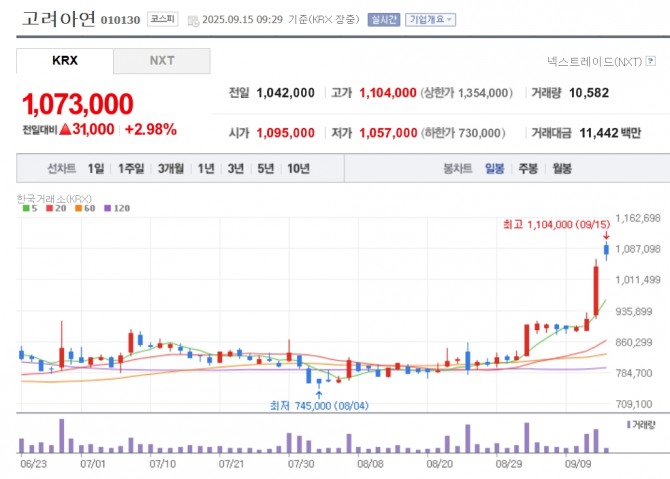Image resolution: width=670 pixels, height=479 pixels.
Task: Click the 1,162,698 price axis label
Action: (x=638, y=218)
